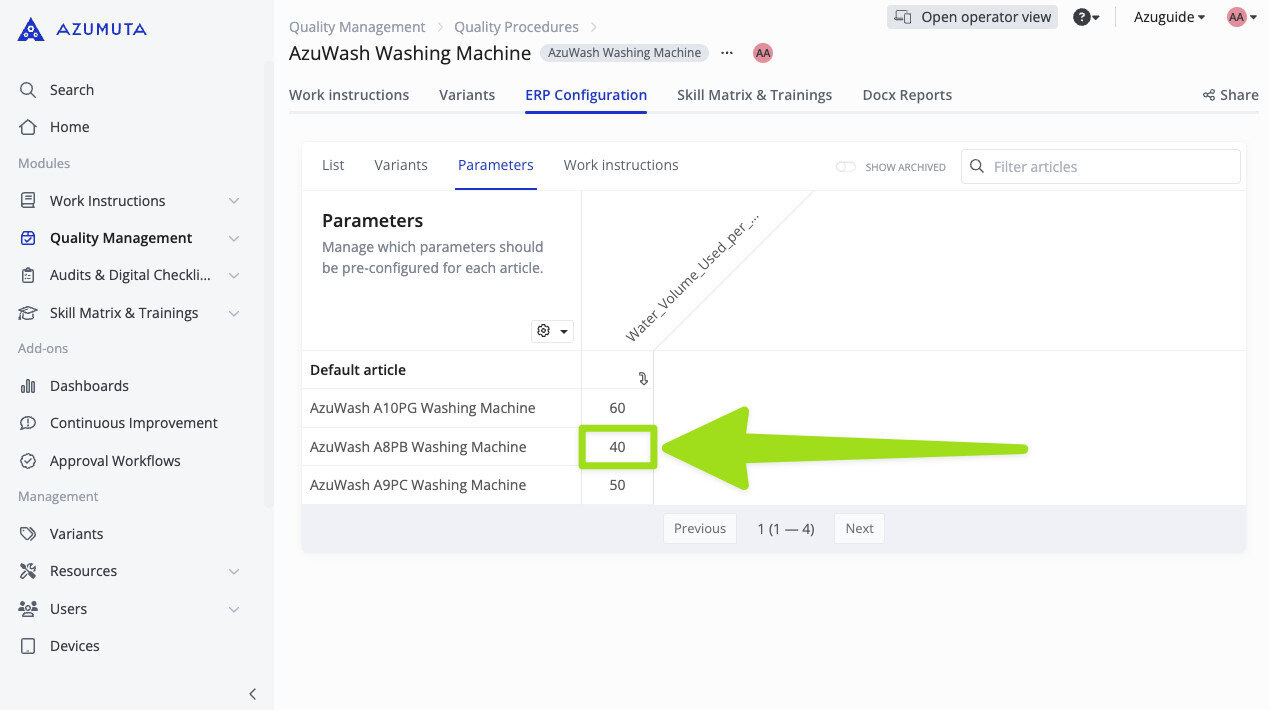Open the Devices section
Screen dimensions: 1270x710
75,645
